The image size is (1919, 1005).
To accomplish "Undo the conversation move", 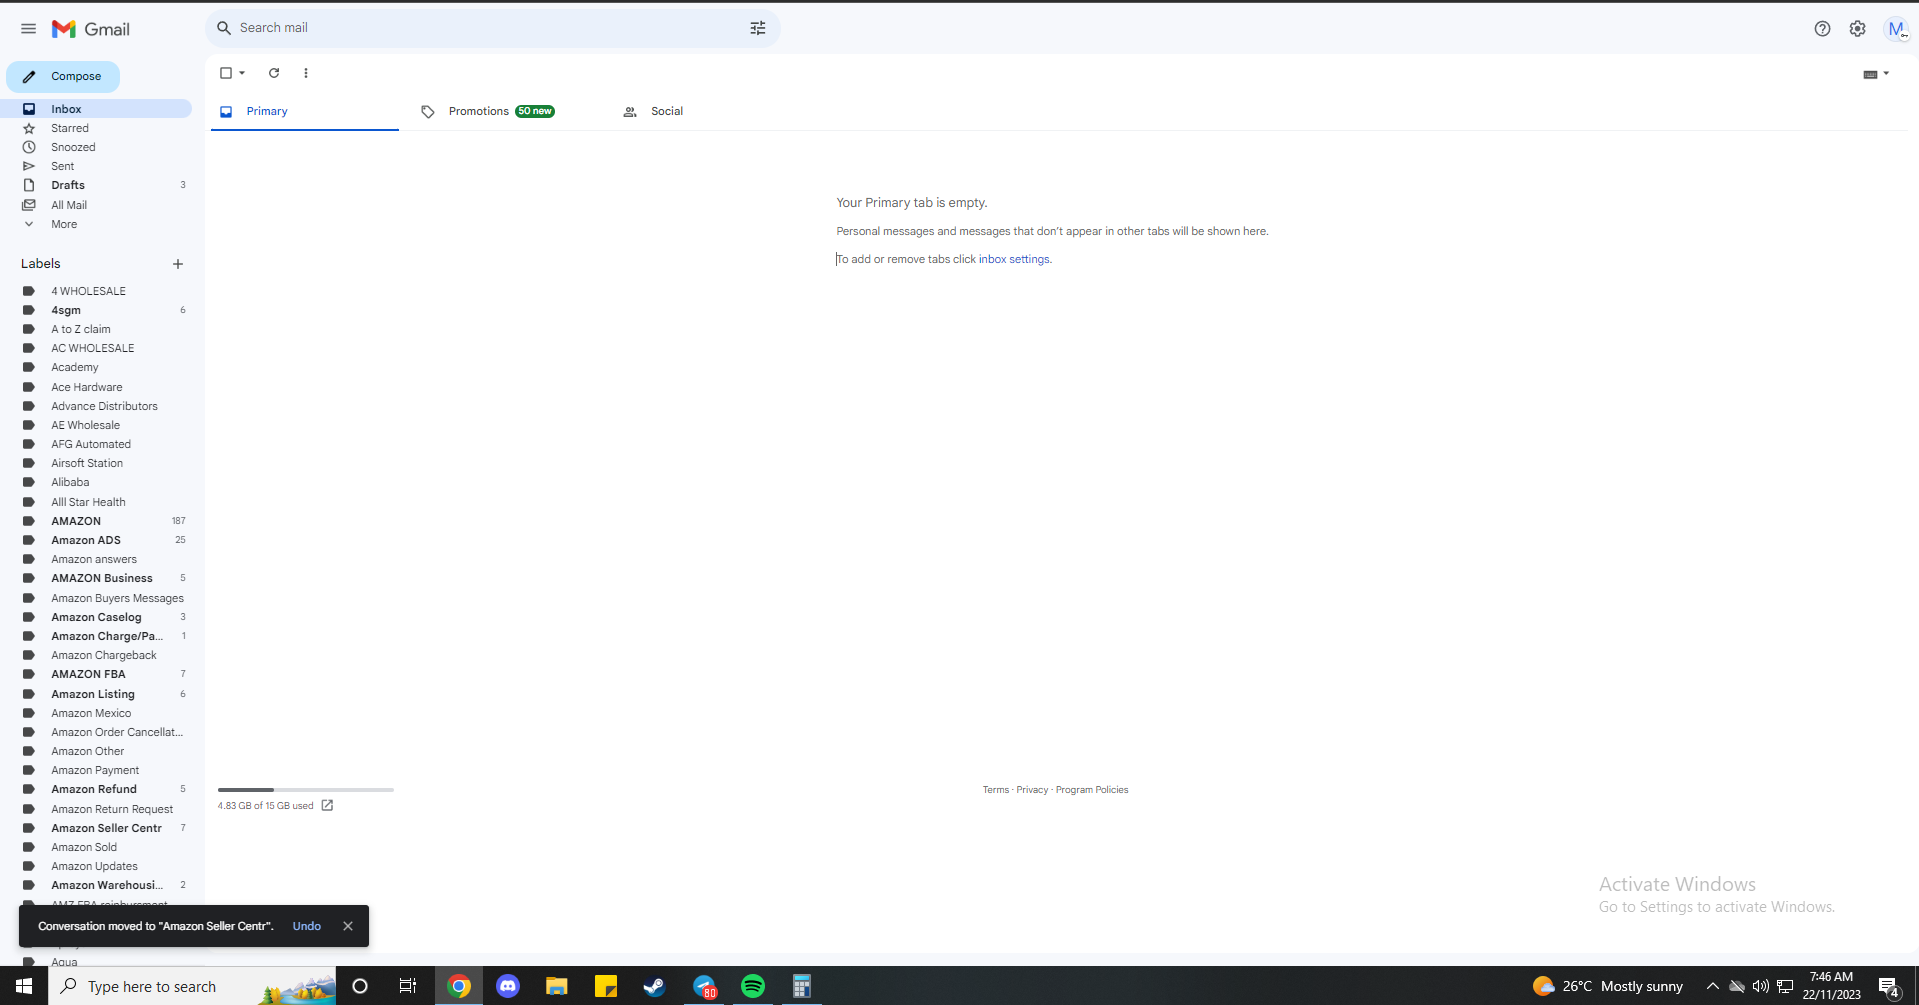I will [x=307, y=926].
